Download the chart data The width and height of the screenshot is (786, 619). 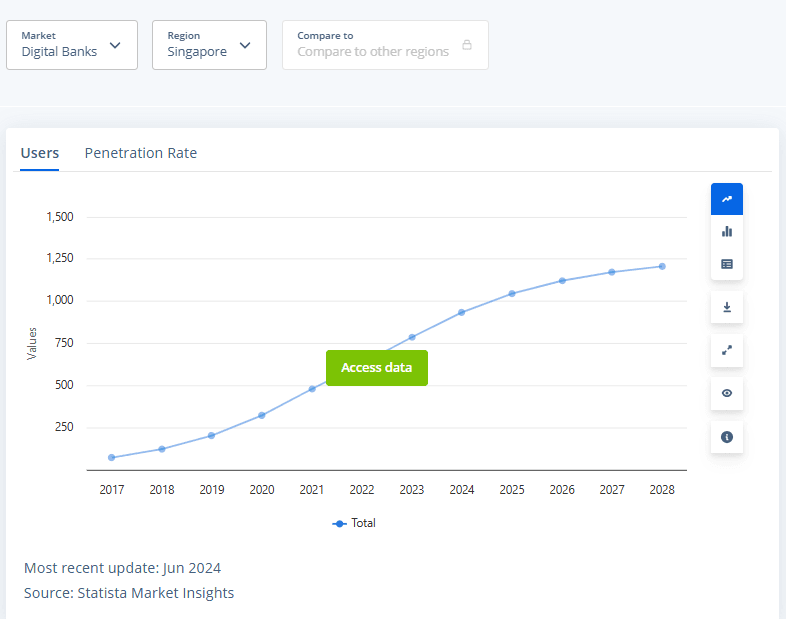[726, 307]
